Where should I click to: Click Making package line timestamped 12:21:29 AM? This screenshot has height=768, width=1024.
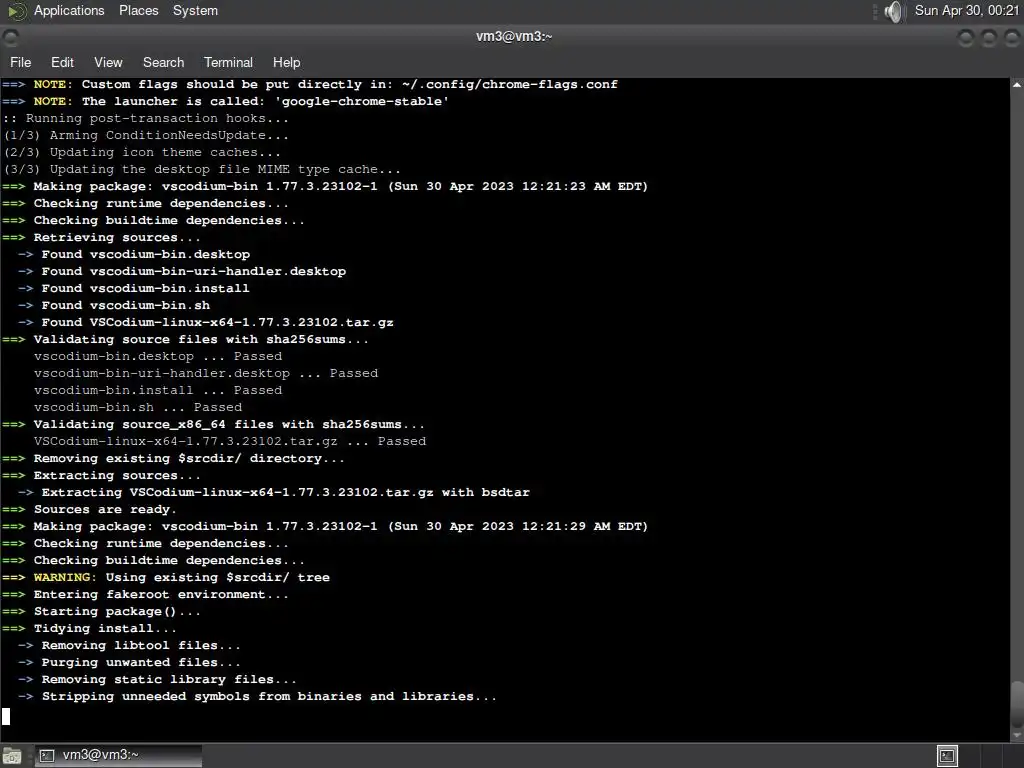[x=325, y=526]
